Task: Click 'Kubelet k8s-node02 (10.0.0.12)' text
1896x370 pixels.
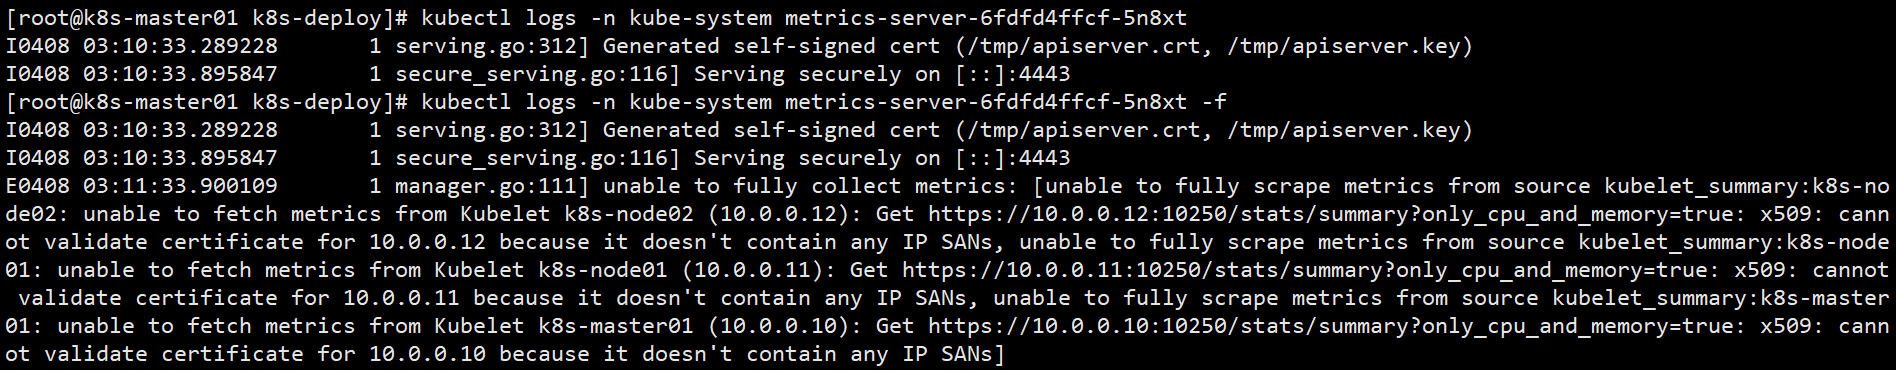Action: point(654,214)
